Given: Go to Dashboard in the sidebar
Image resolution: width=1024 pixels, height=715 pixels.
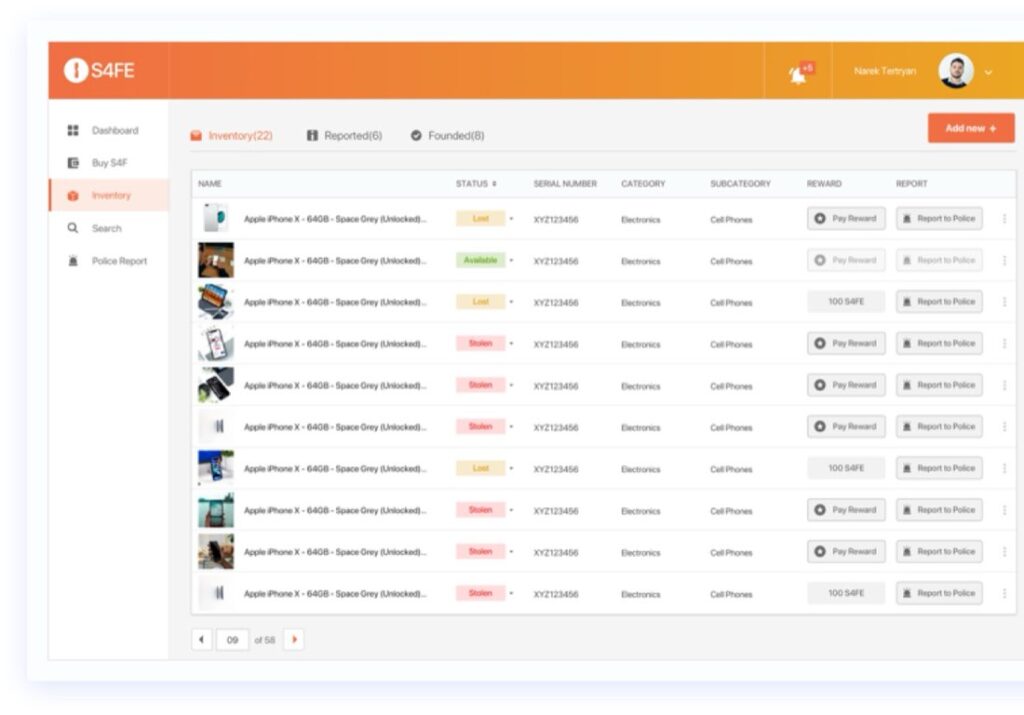Looking at the screenshot, I should (x=108, y=130).
